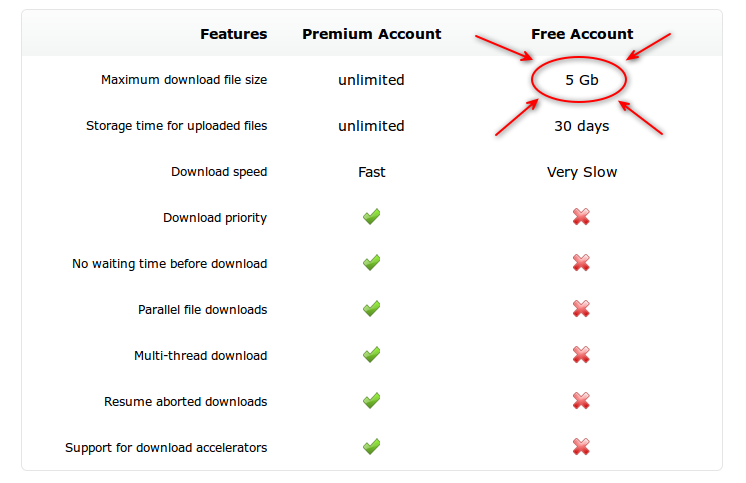Click red cross for download accelerators support
The width and height of the screenshot is (746, 483).
point(581,447)
